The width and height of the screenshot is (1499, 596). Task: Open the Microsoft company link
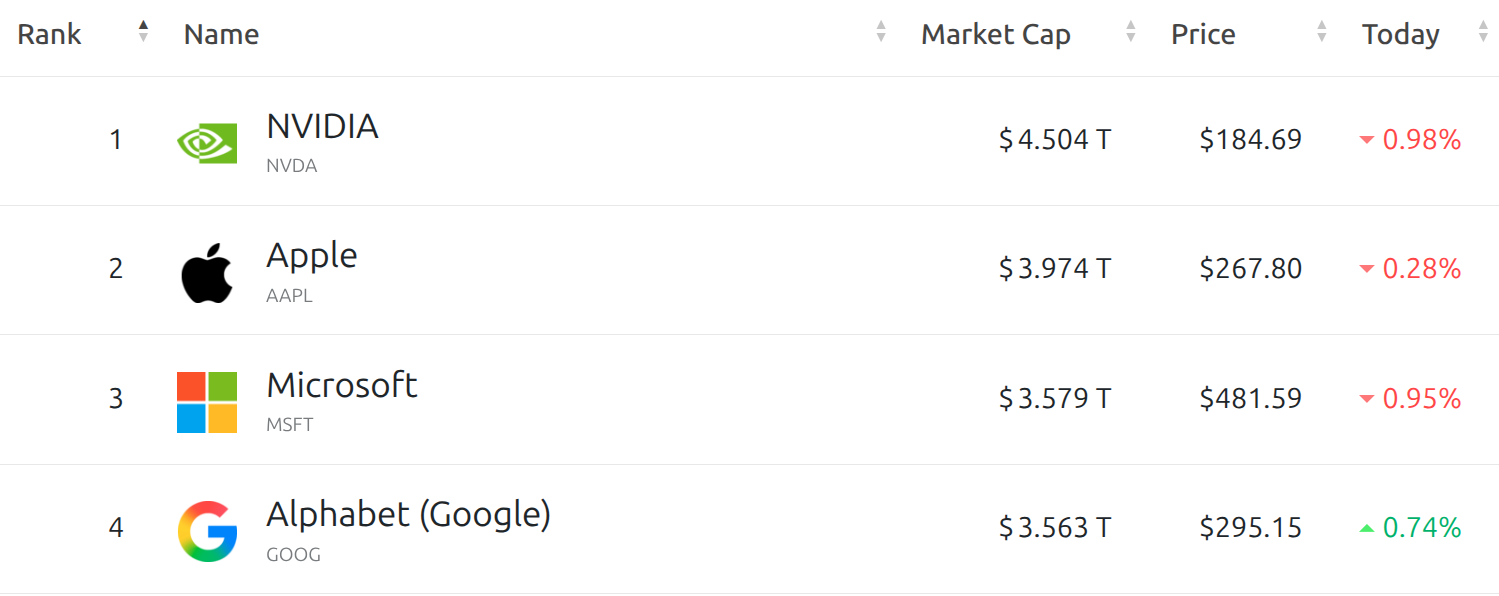pyautogui.click(x=341, y=385)
